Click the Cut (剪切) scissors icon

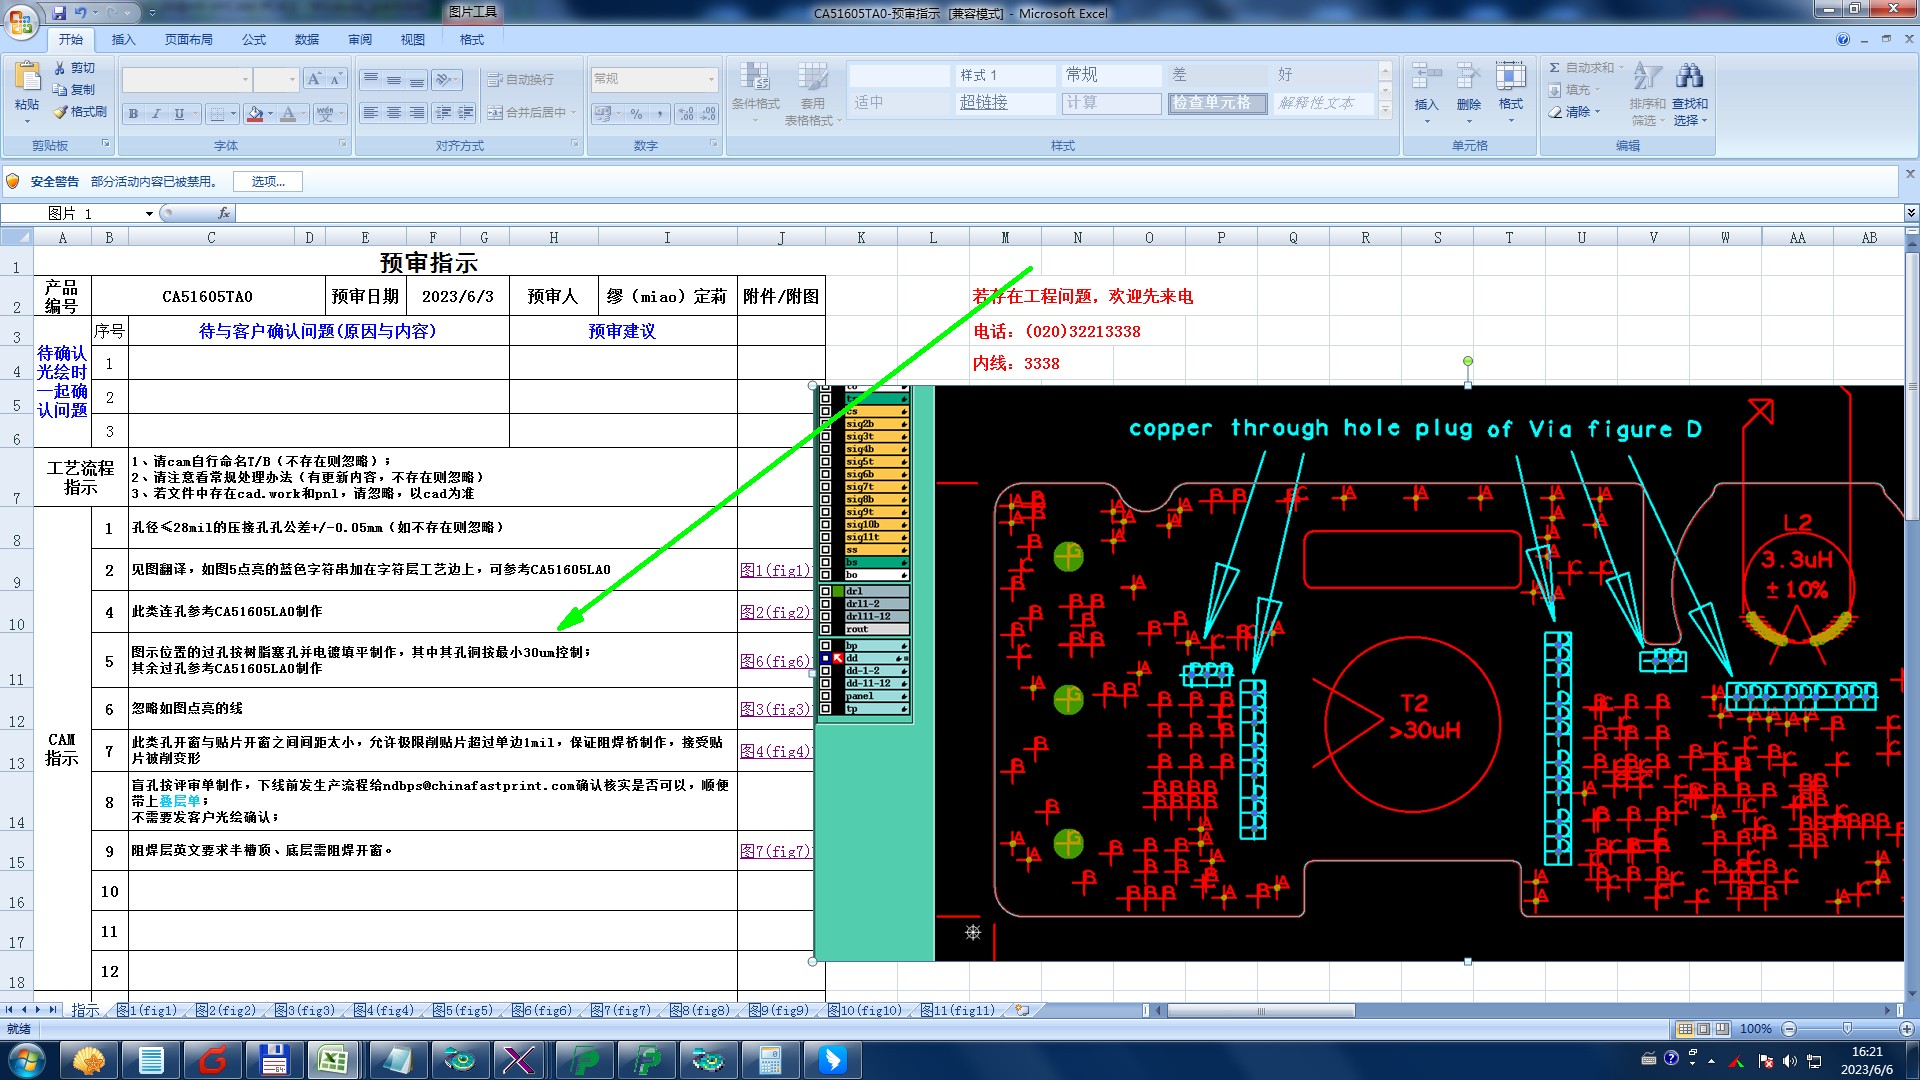[60, 68]
